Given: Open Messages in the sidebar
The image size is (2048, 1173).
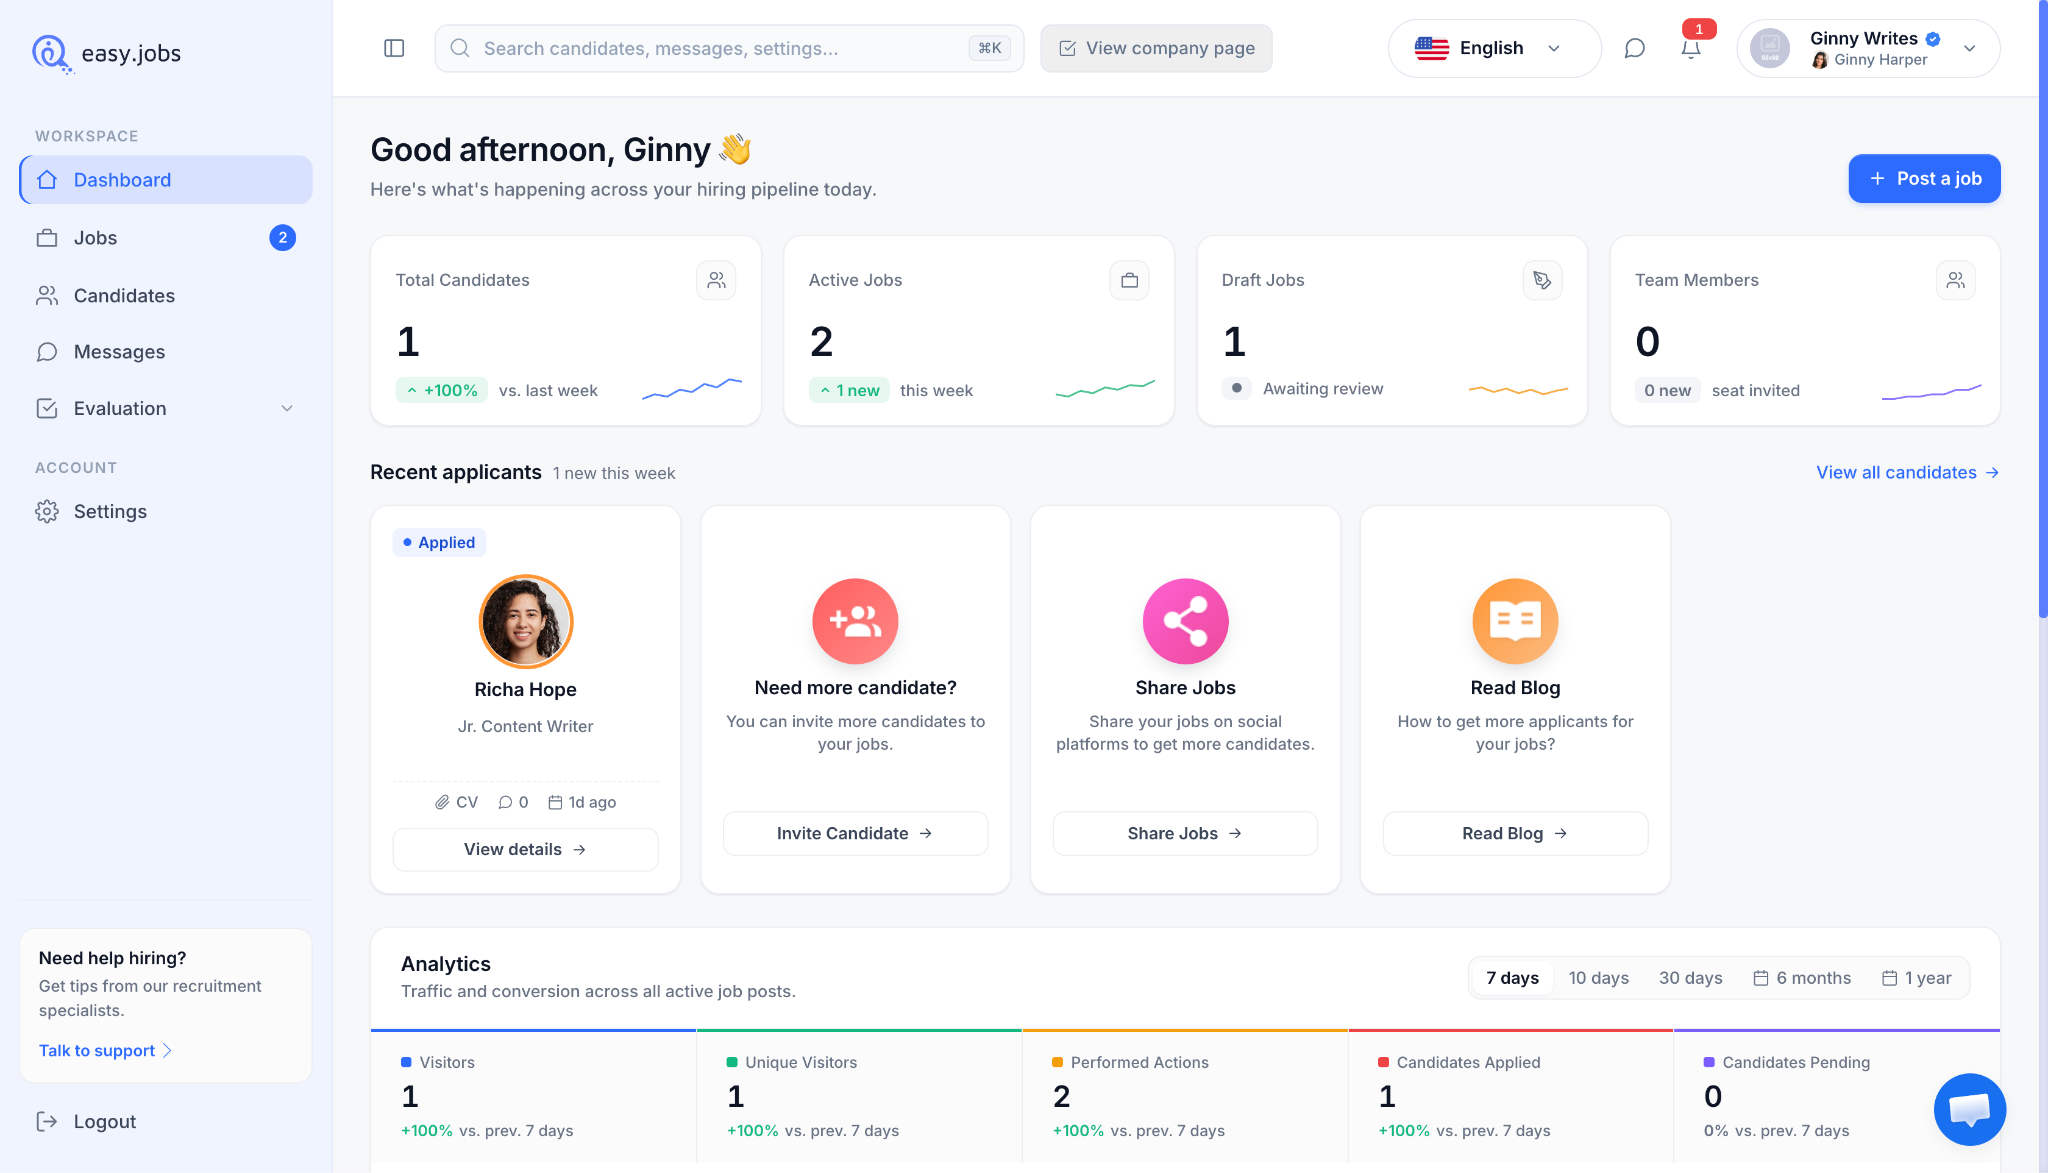Looking at the screenshot, I should [166, 352].
